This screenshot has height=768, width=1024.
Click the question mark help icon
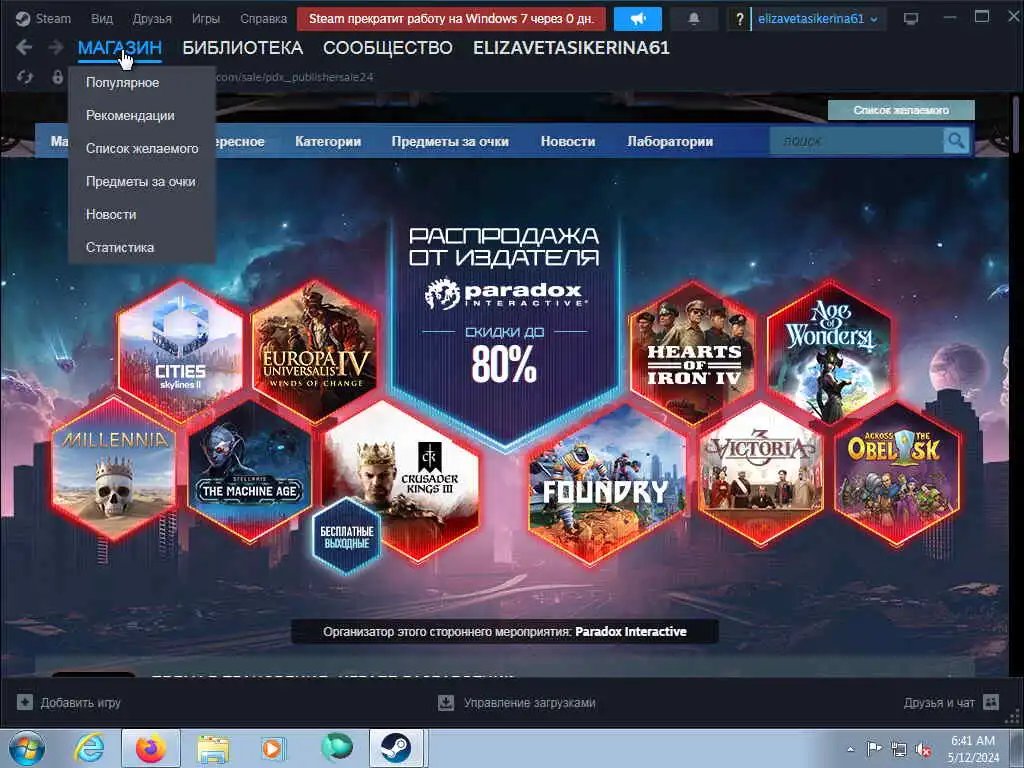[739, 20]
